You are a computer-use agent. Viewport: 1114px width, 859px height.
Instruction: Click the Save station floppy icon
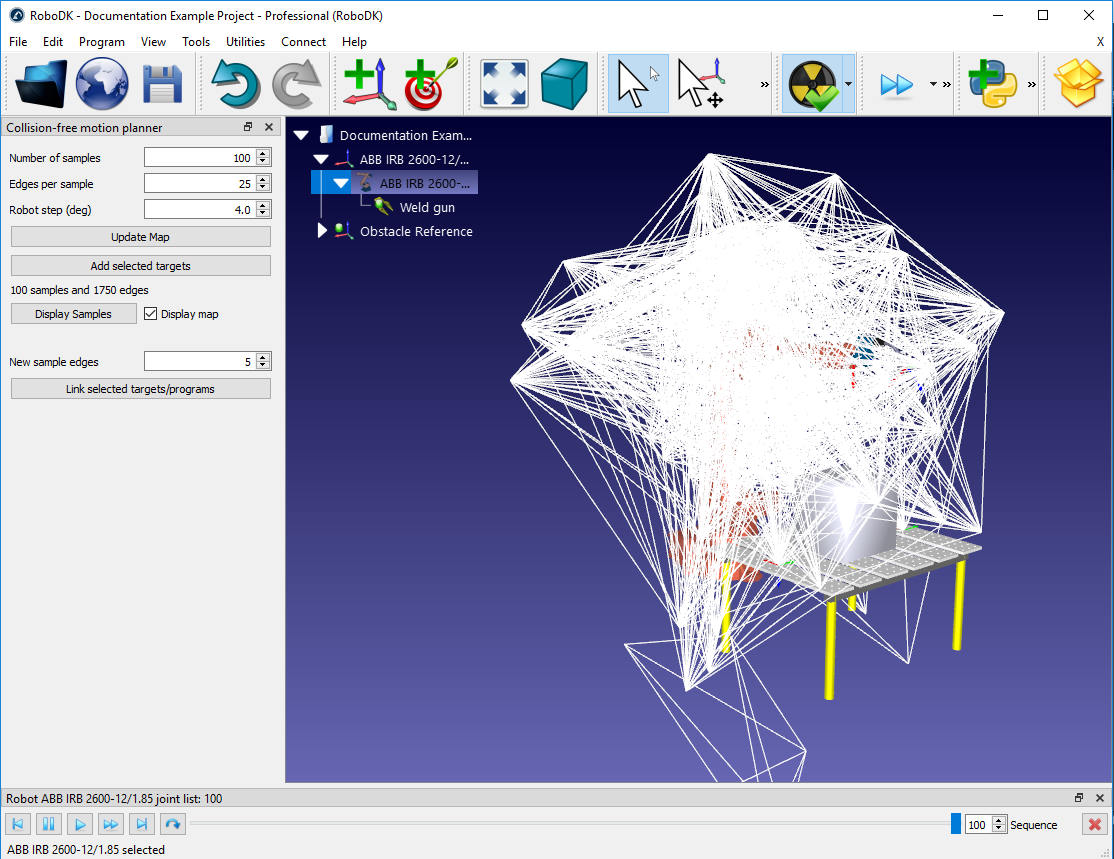[x=162, y=84]
